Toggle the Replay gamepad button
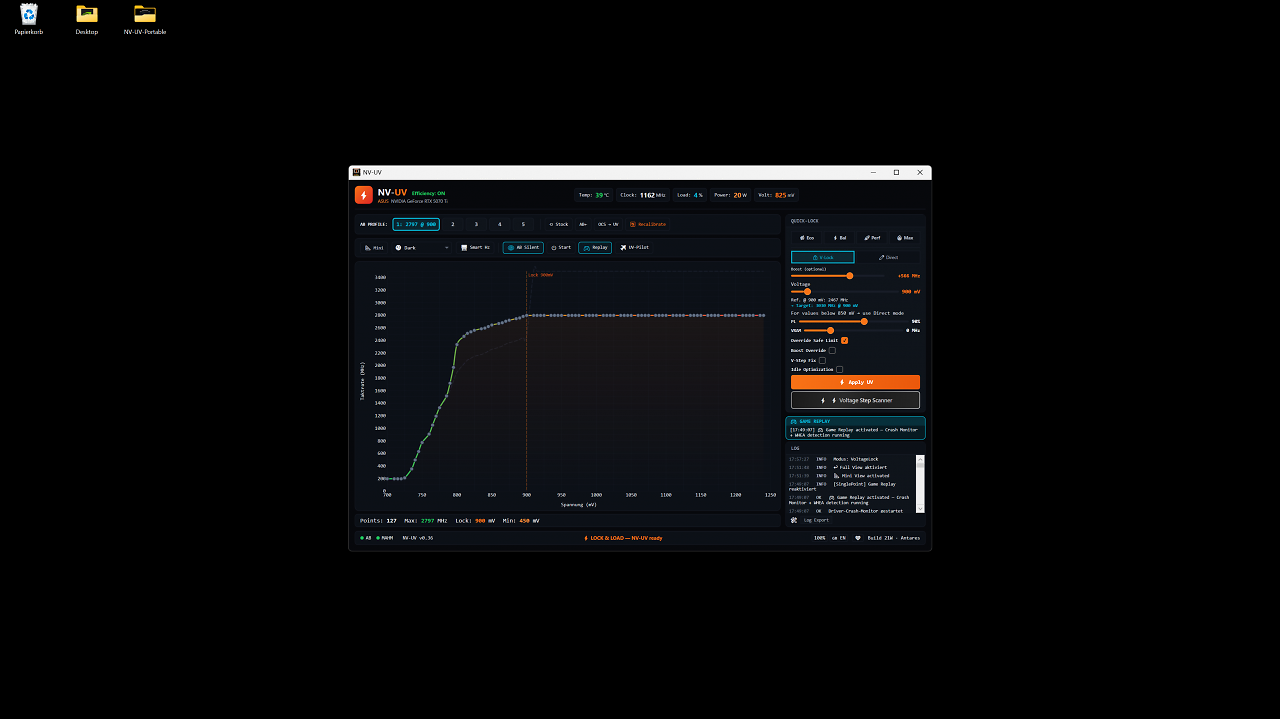This screenshot has width=1280, height=719. click(x=595, y=247)
